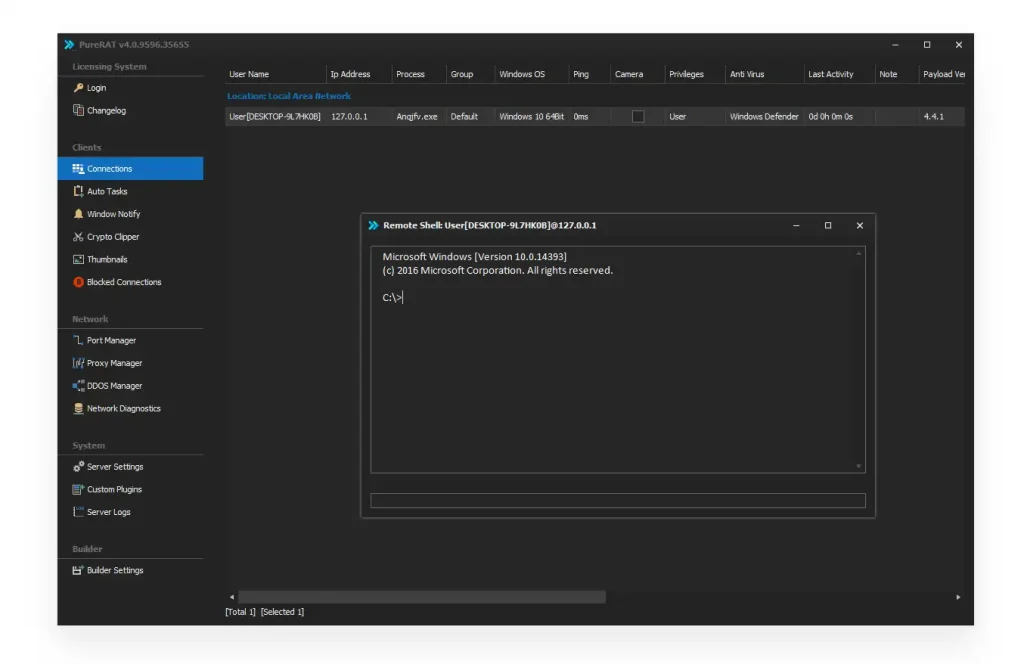The height and width of the screenshot is (664, 1024).
Task: Click the Network Diagnostics icon
Action: pyautogui.click(x=78, y=408)
